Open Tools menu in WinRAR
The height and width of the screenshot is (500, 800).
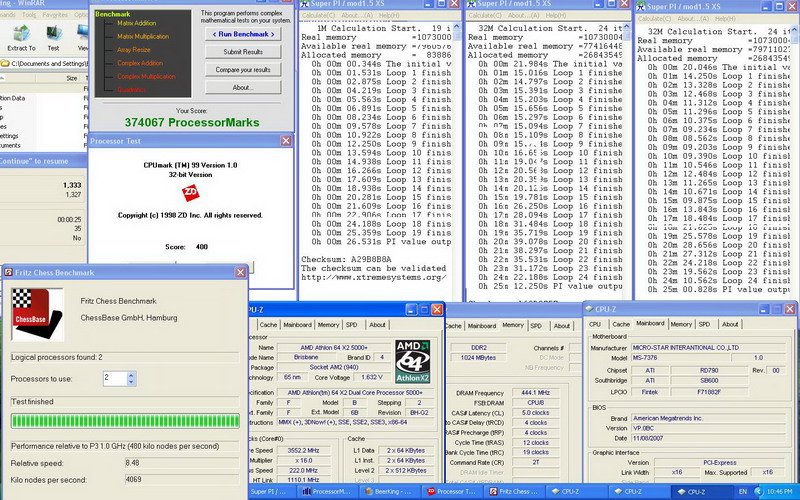pyautogui.click(x=29, y=15)
